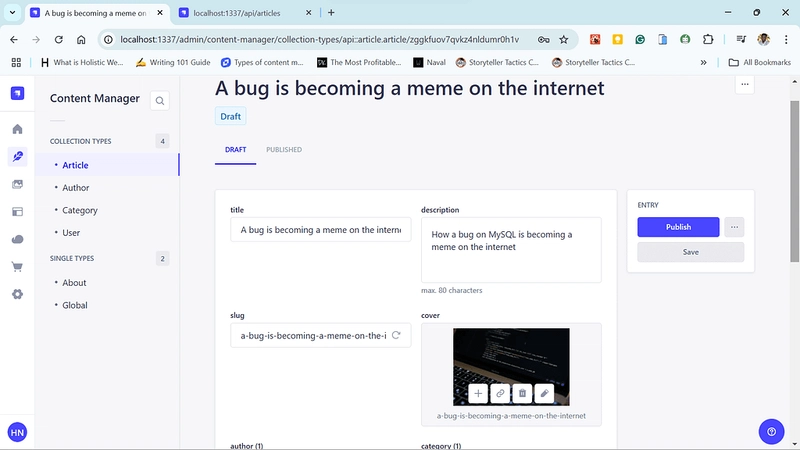Open the Grammarly extension icon
Screen dimensions: 800x450
(x=640, y=39)
